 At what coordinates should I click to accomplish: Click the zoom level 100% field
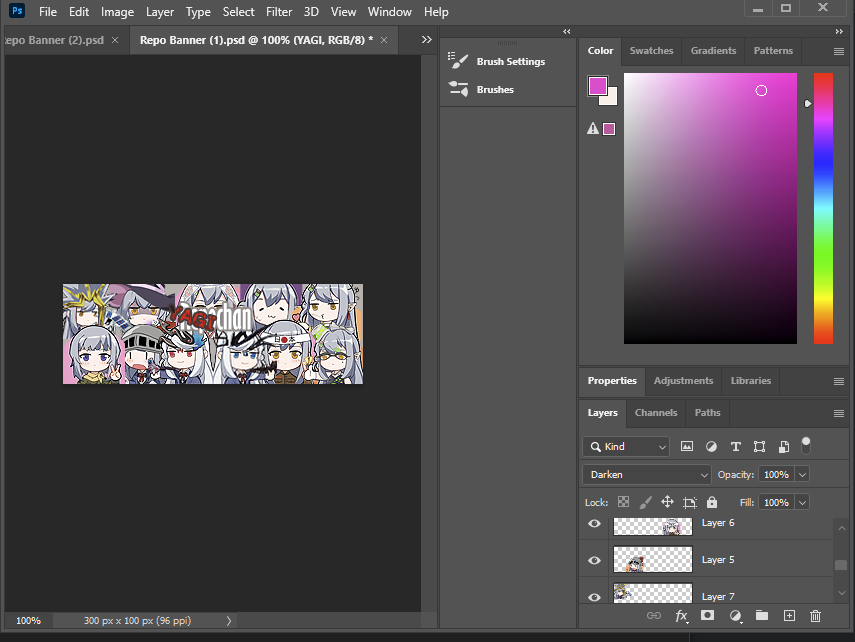pyautogui.click(x=28, y=621)
